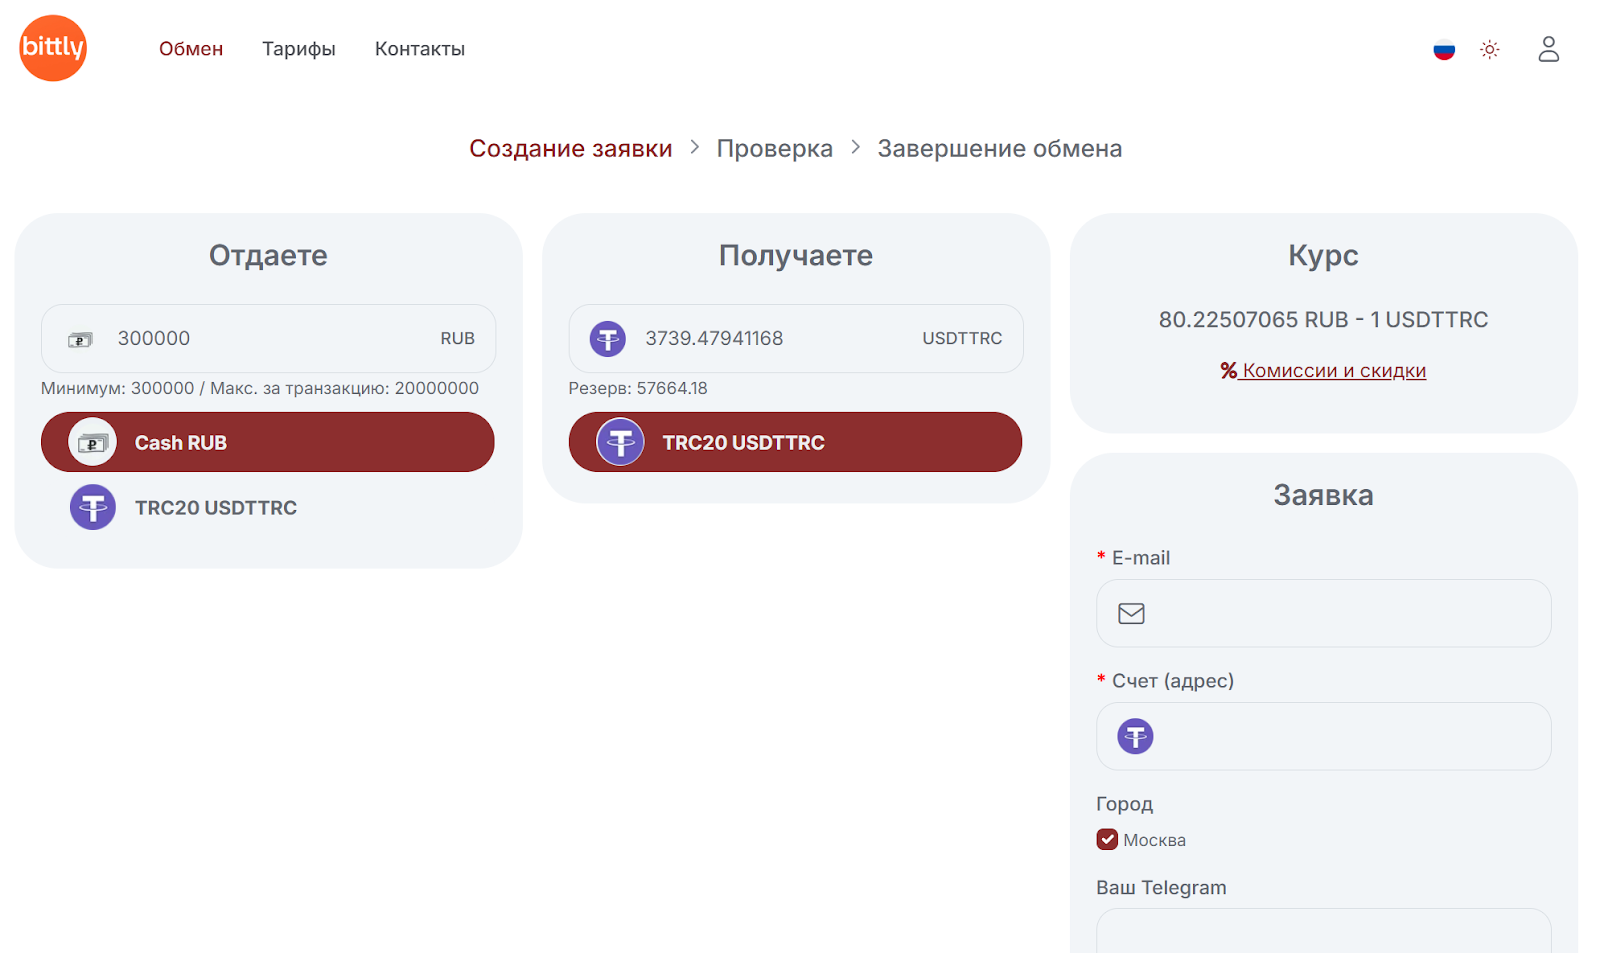Select the Проверка step
The width and height of the screenshot is (1600, 953).
[x=775, y=149]
